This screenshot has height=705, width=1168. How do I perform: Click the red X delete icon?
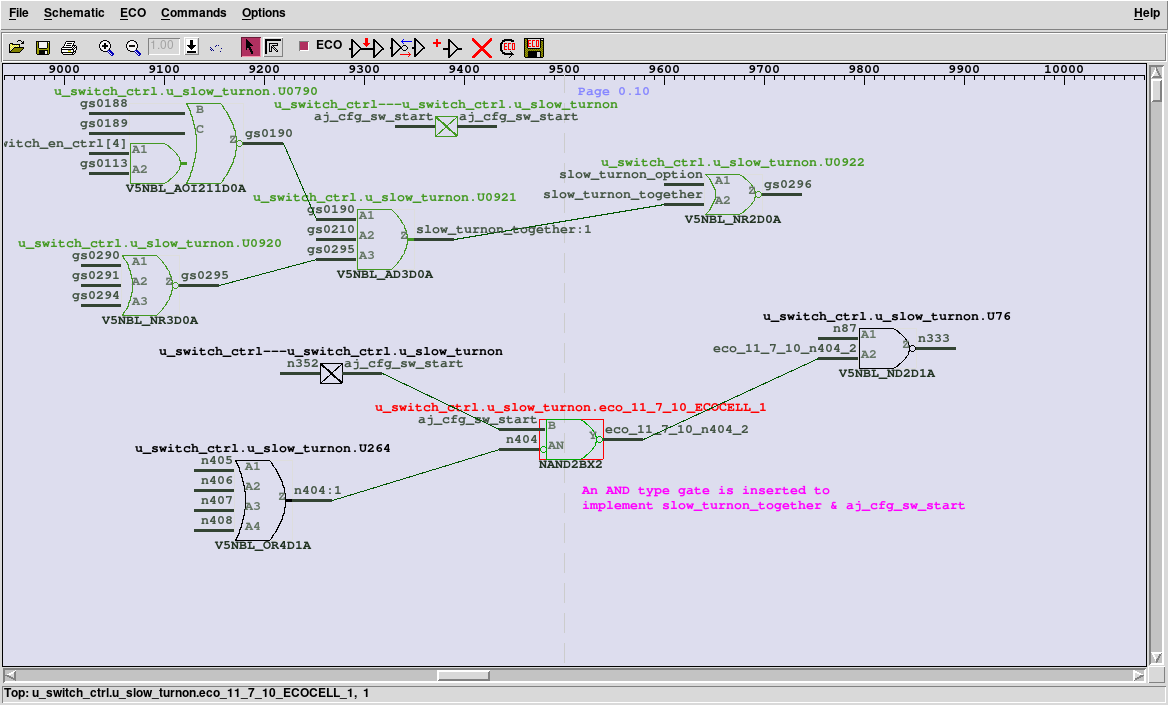pos(482,47)
